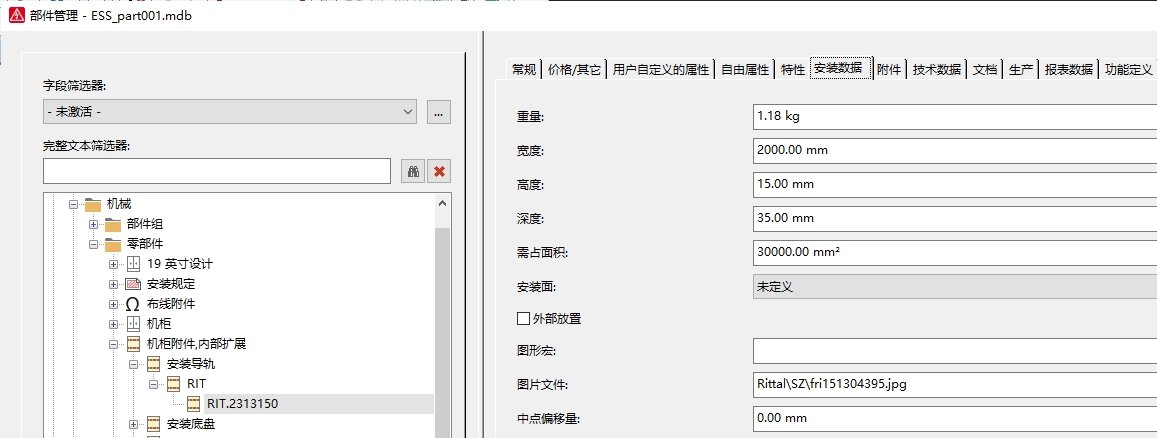Expand the 安装底盘 tree node
1157x438 pixels.
pyautogui.click(x=133, y=424)
